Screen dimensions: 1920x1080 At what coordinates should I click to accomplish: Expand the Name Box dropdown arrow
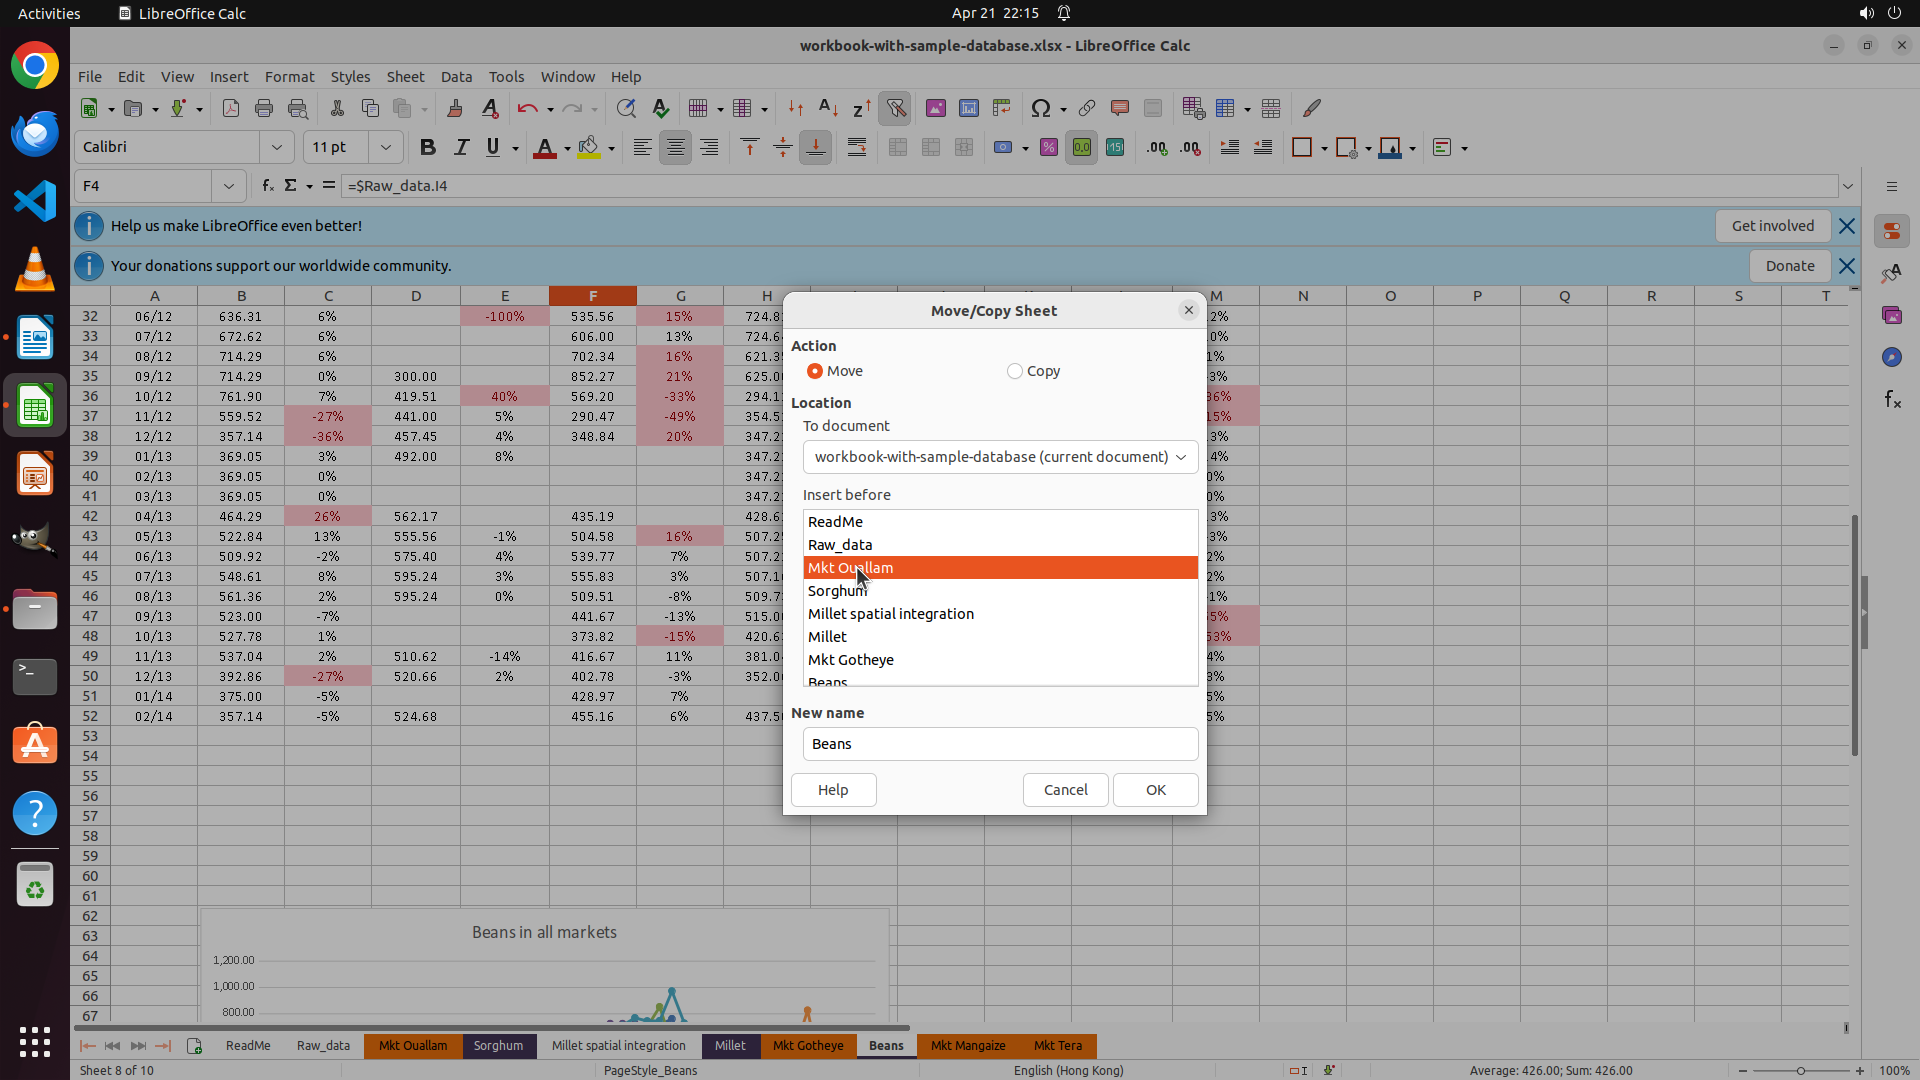click(229, 186)
